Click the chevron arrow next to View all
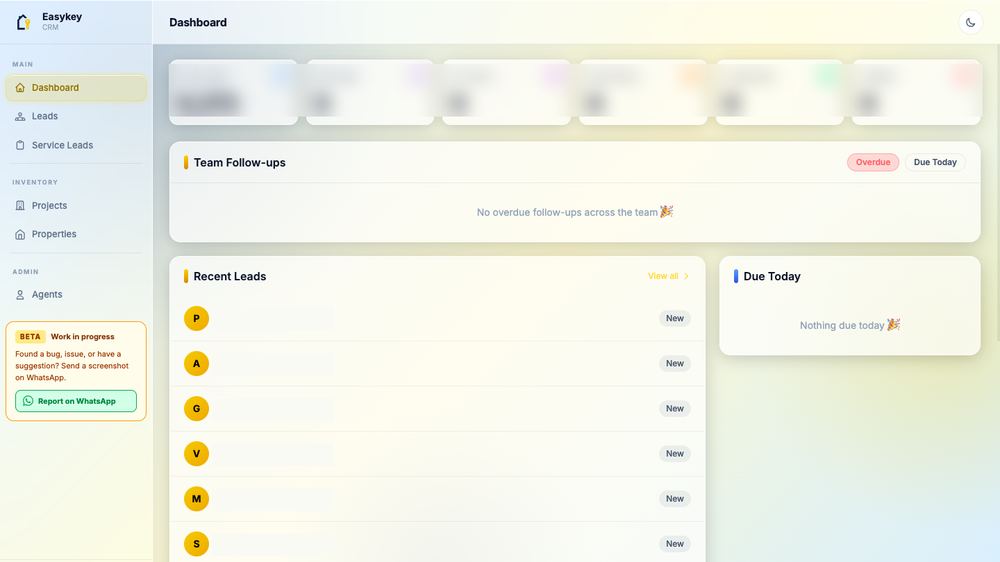This screenshot has height=562, width=1000. [686, 276]
